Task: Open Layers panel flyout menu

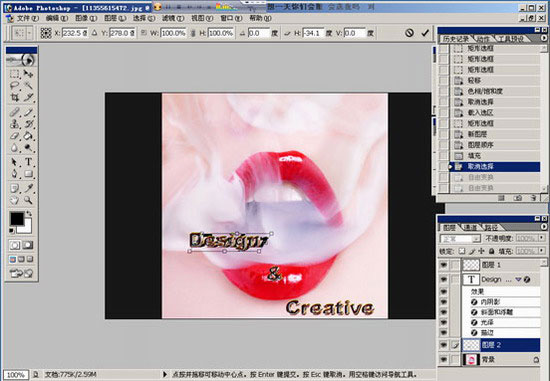Action: point(544,227)
